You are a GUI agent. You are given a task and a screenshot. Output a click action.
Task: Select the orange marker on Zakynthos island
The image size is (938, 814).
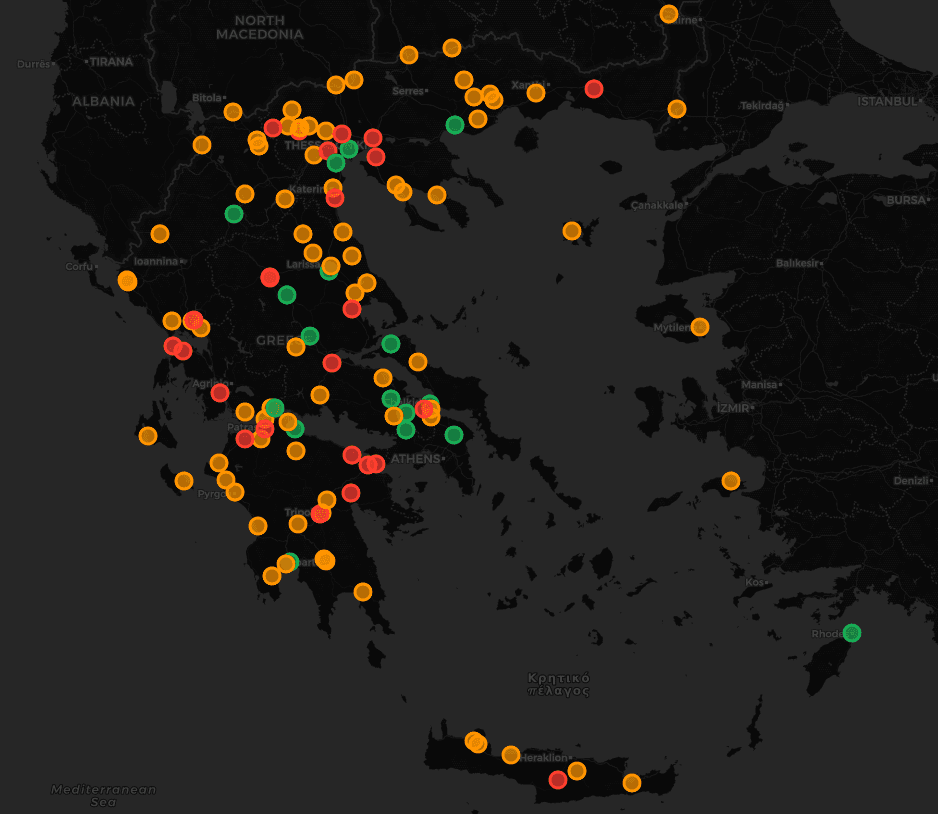[x=183, y=481]
